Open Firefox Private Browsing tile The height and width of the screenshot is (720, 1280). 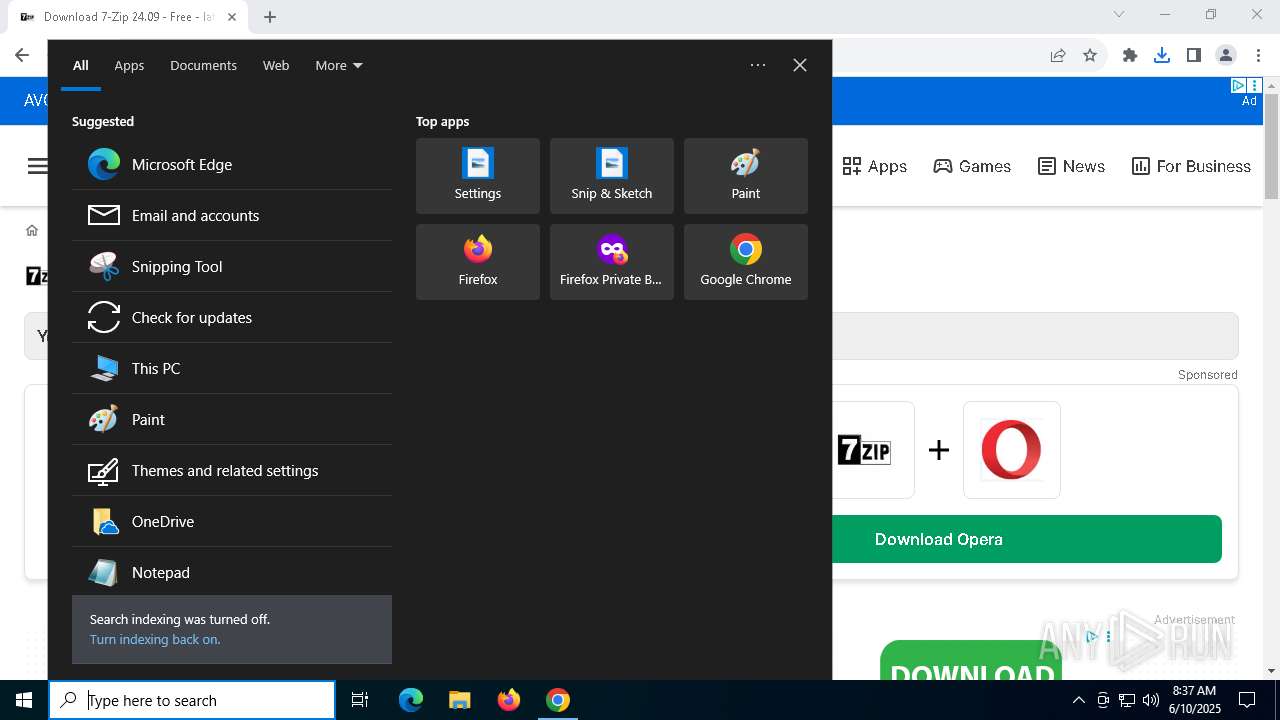tap(612, 262)
